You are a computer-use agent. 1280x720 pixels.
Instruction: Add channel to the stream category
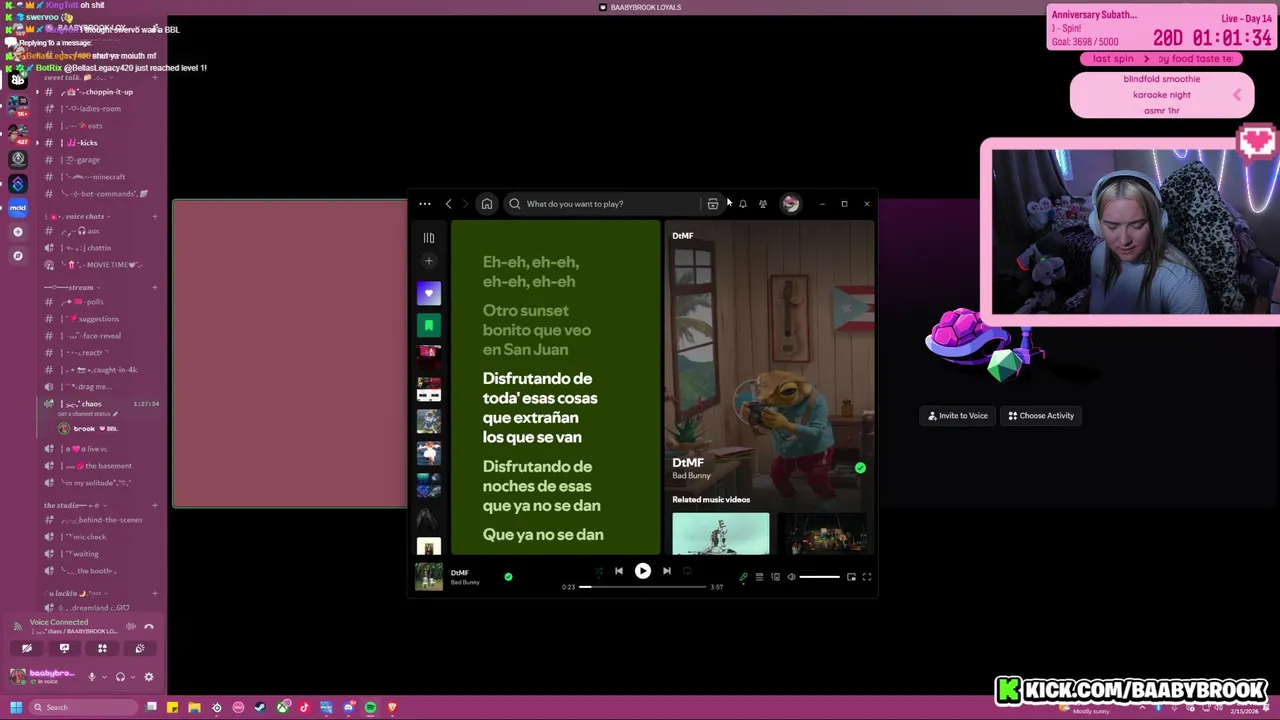click(x=154, y=288)
